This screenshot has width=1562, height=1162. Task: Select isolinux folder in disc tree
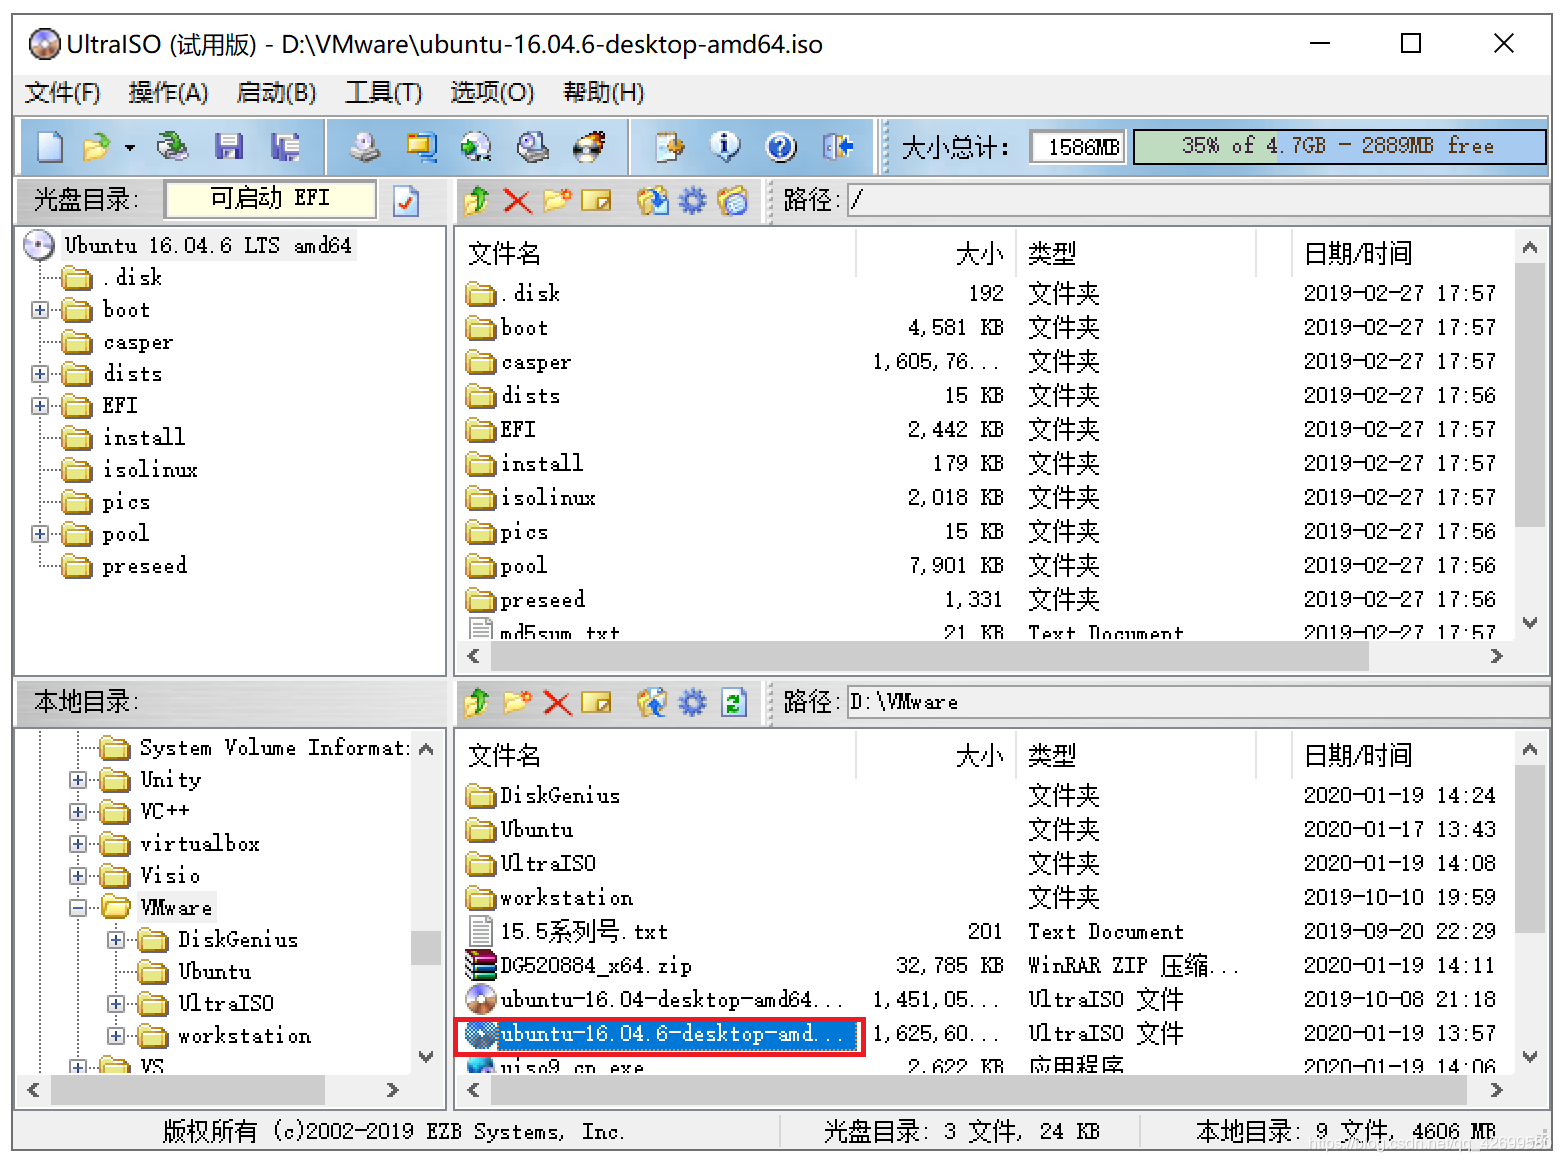150,470
